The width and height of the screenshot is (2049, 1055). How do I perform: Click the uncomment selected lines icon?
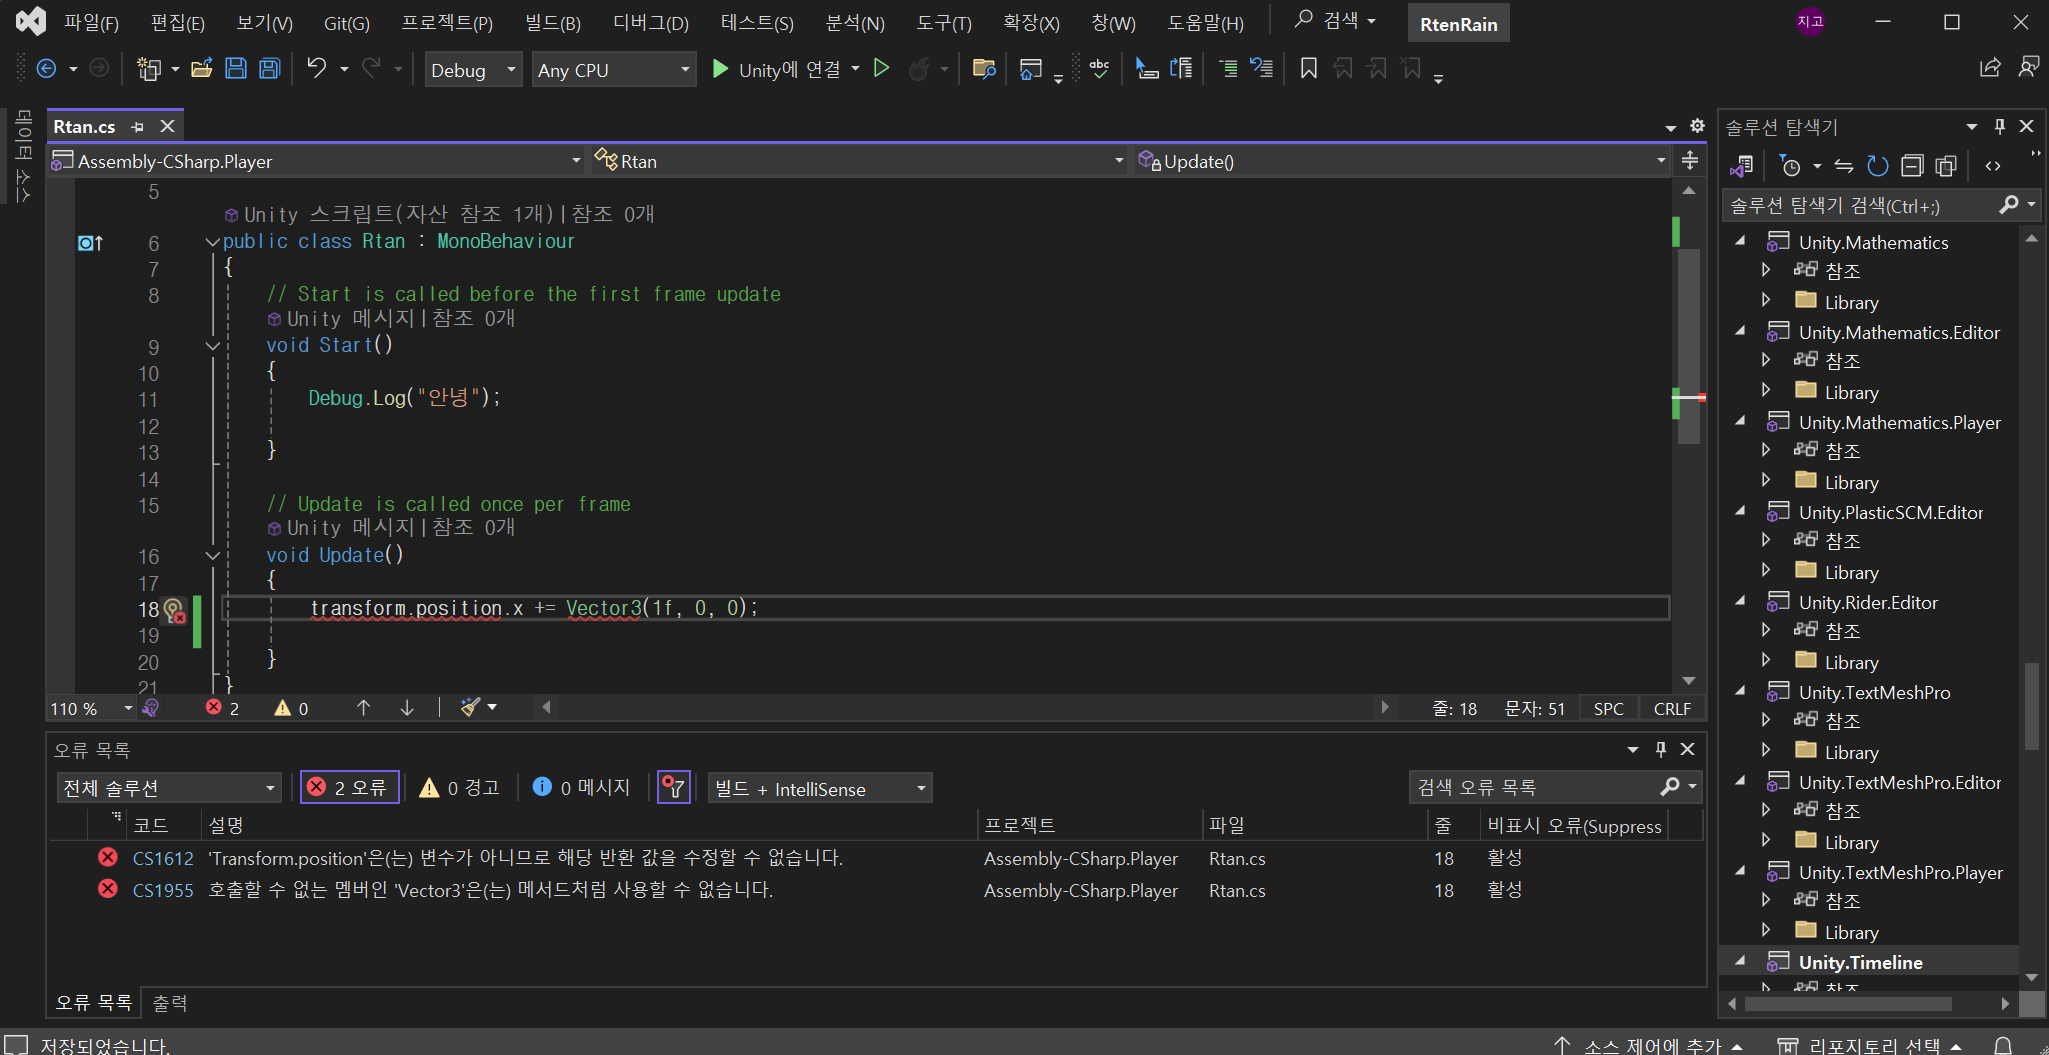[1262, 69]
